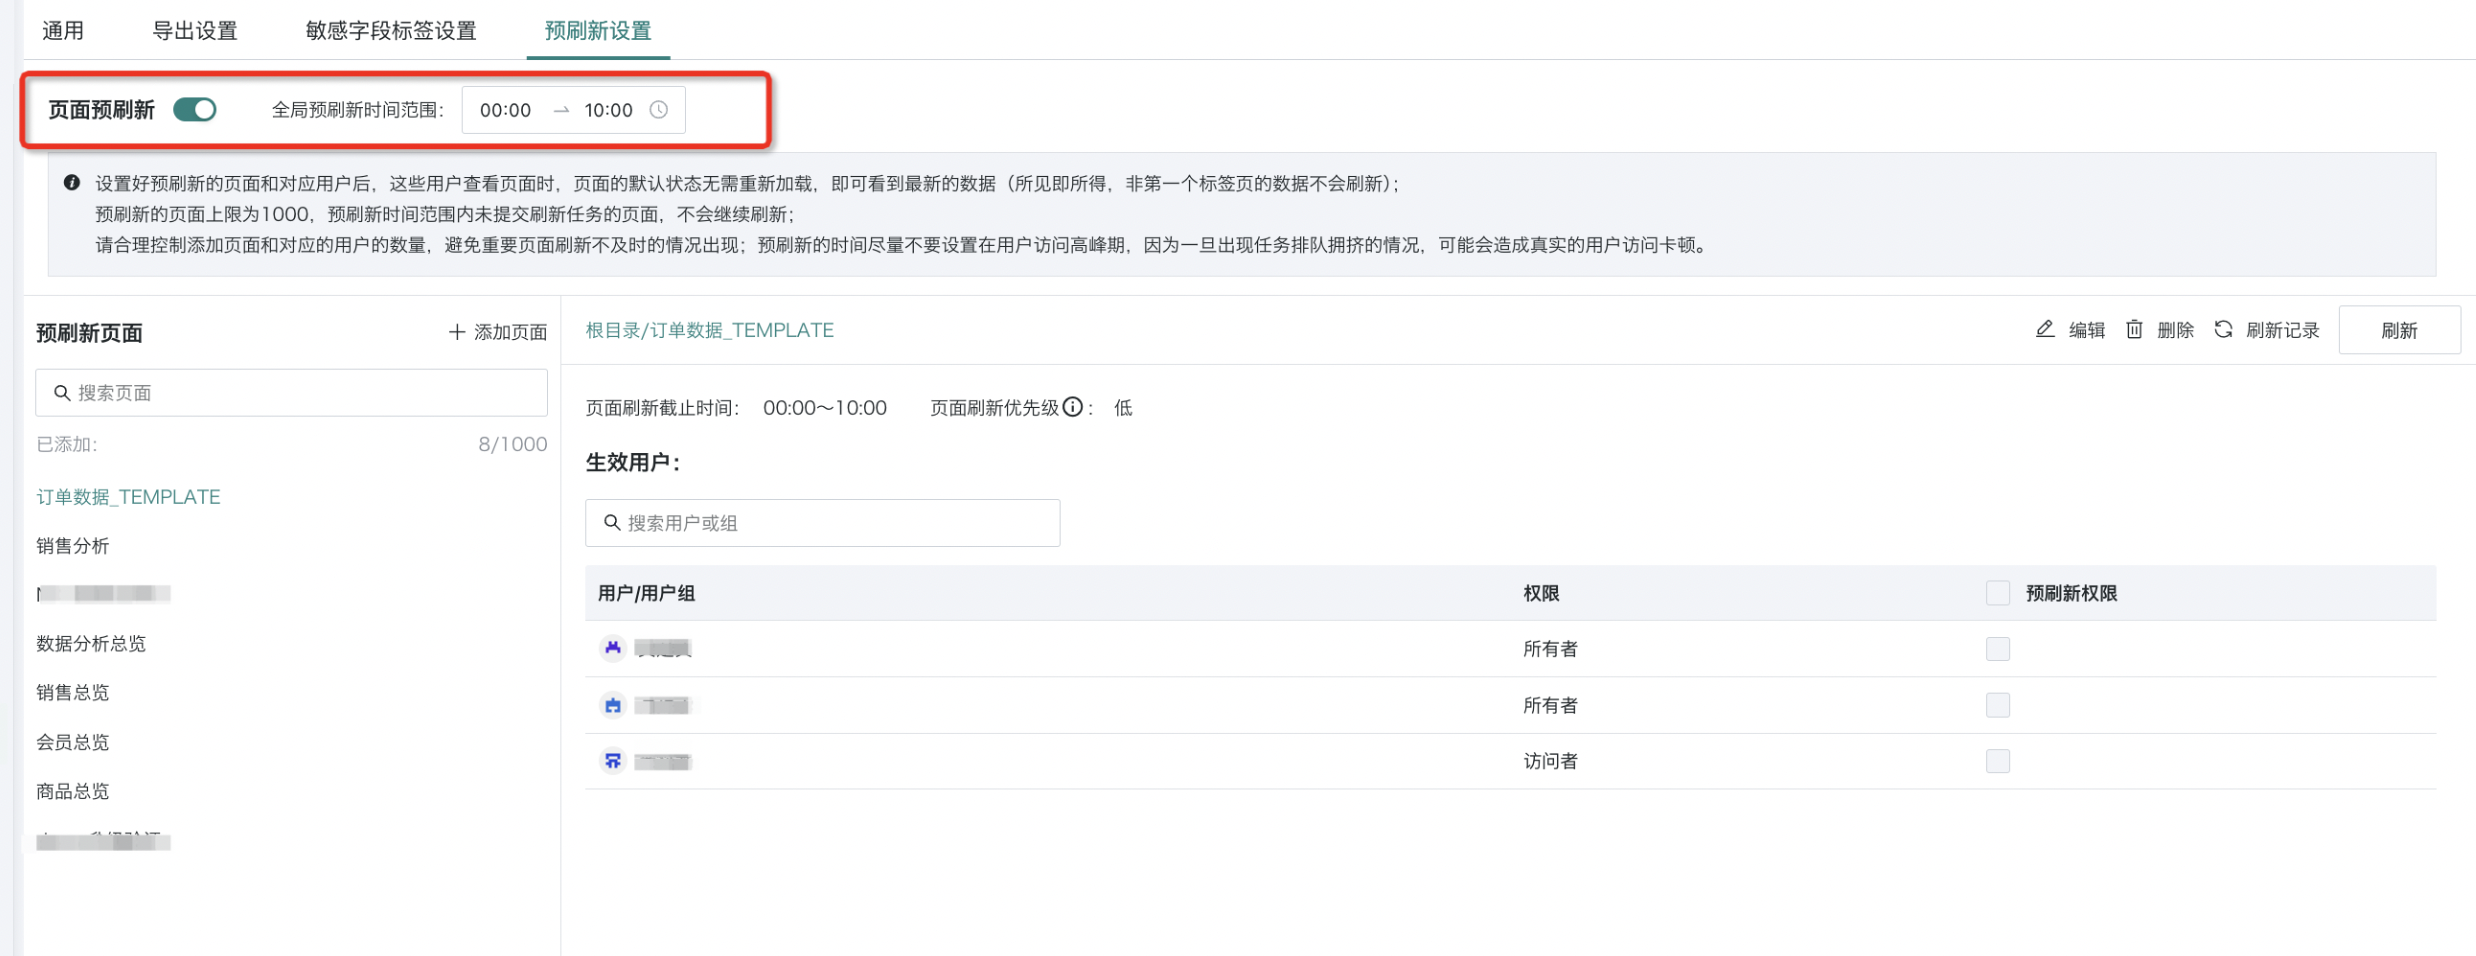Switch to the 导出设置 tab
Viewport: 2476px width, 956px height.
pyautogui.click(x=194, y=30)
